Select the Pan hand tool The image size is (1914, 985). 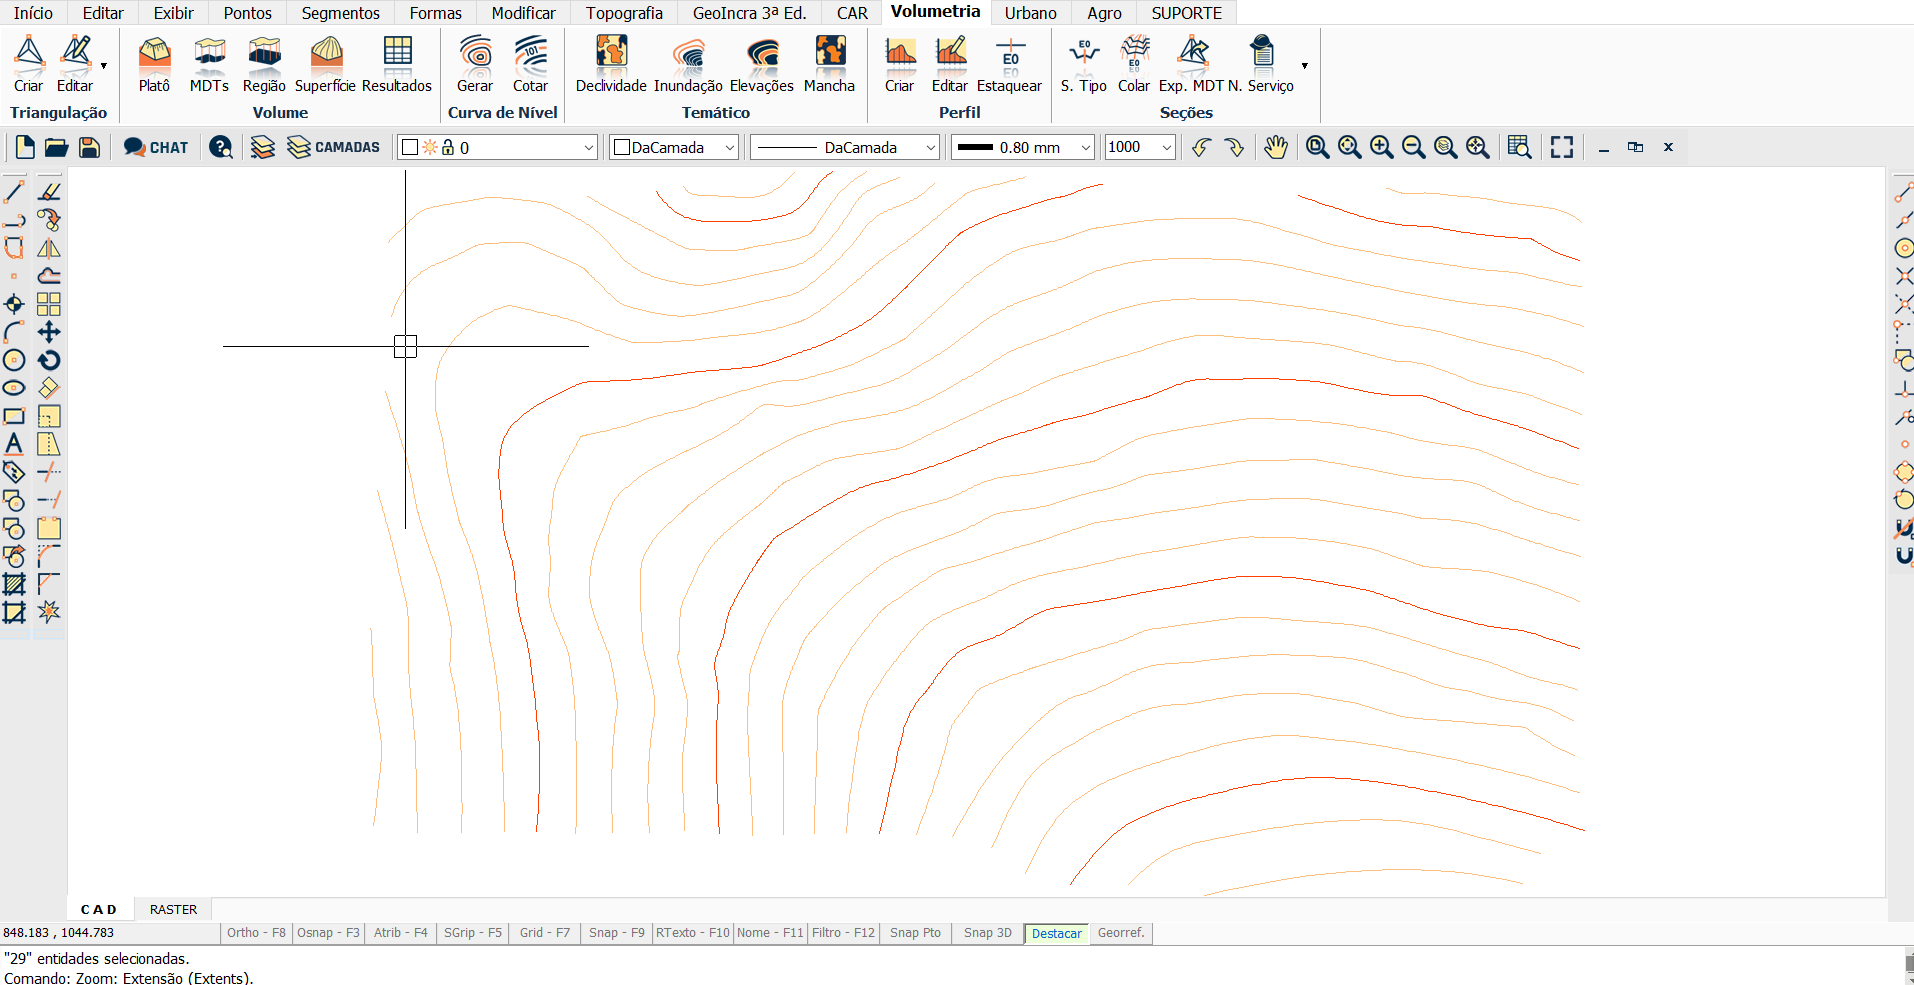tap(1275, 148)
